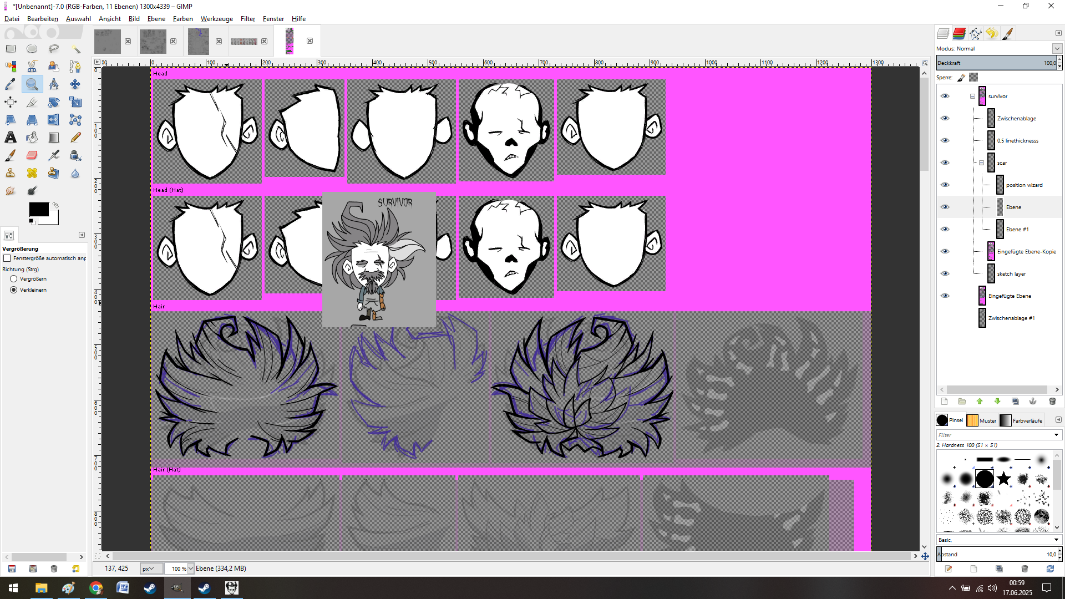Choose the Eraser tool in toolbox
The width and height of the screenshot is (1065, 599).
pos(32,155)
